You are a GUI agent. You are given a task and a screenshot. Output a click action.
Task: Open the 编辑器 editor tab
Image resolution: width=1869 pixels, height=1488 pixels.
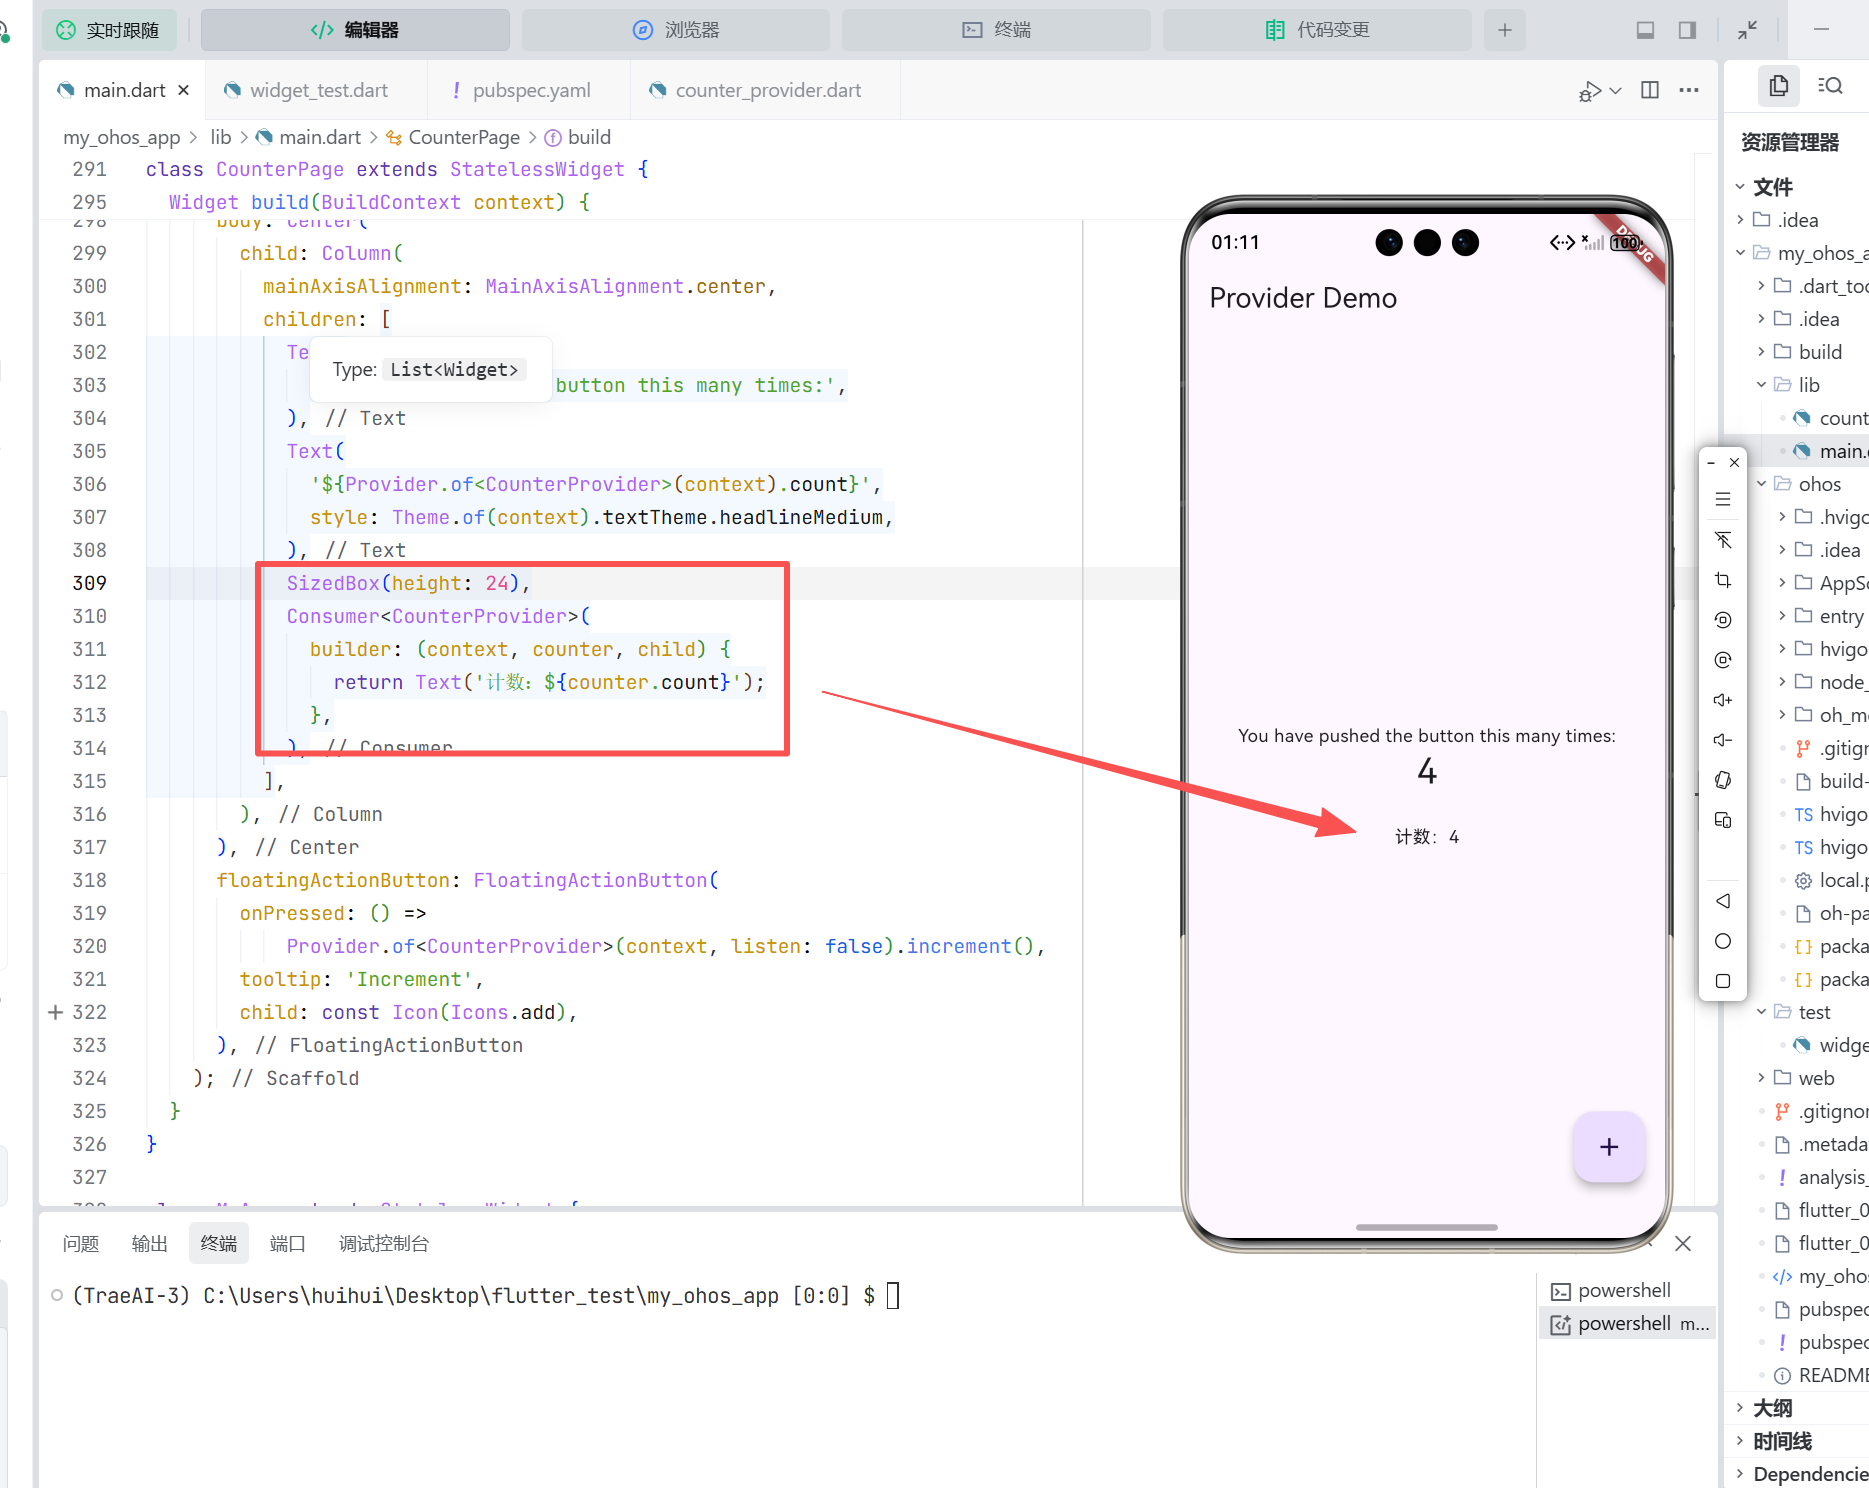(355, 30)
